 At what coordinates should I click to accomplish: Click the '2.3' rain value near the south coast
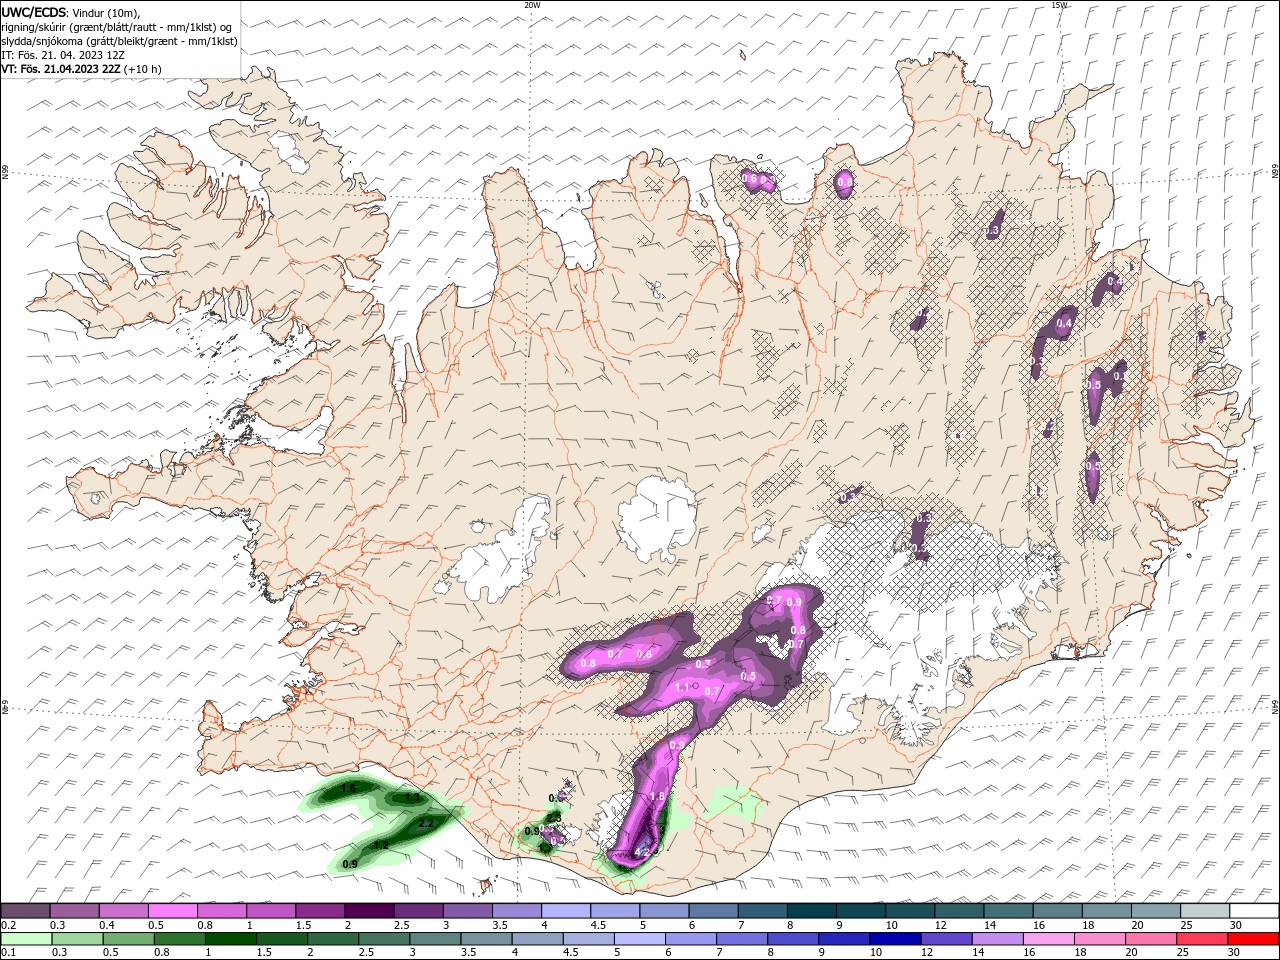[x=553, y=818]
